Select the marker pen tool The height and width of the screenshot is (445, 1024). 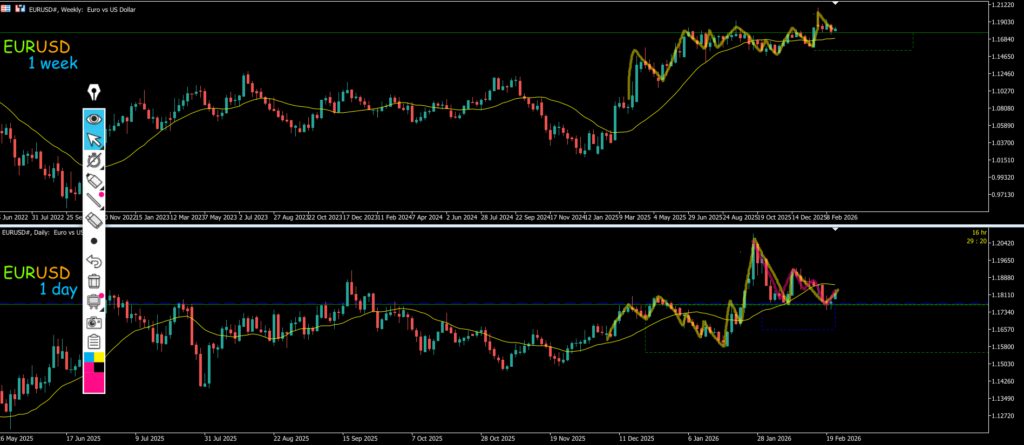pos(94,181)
